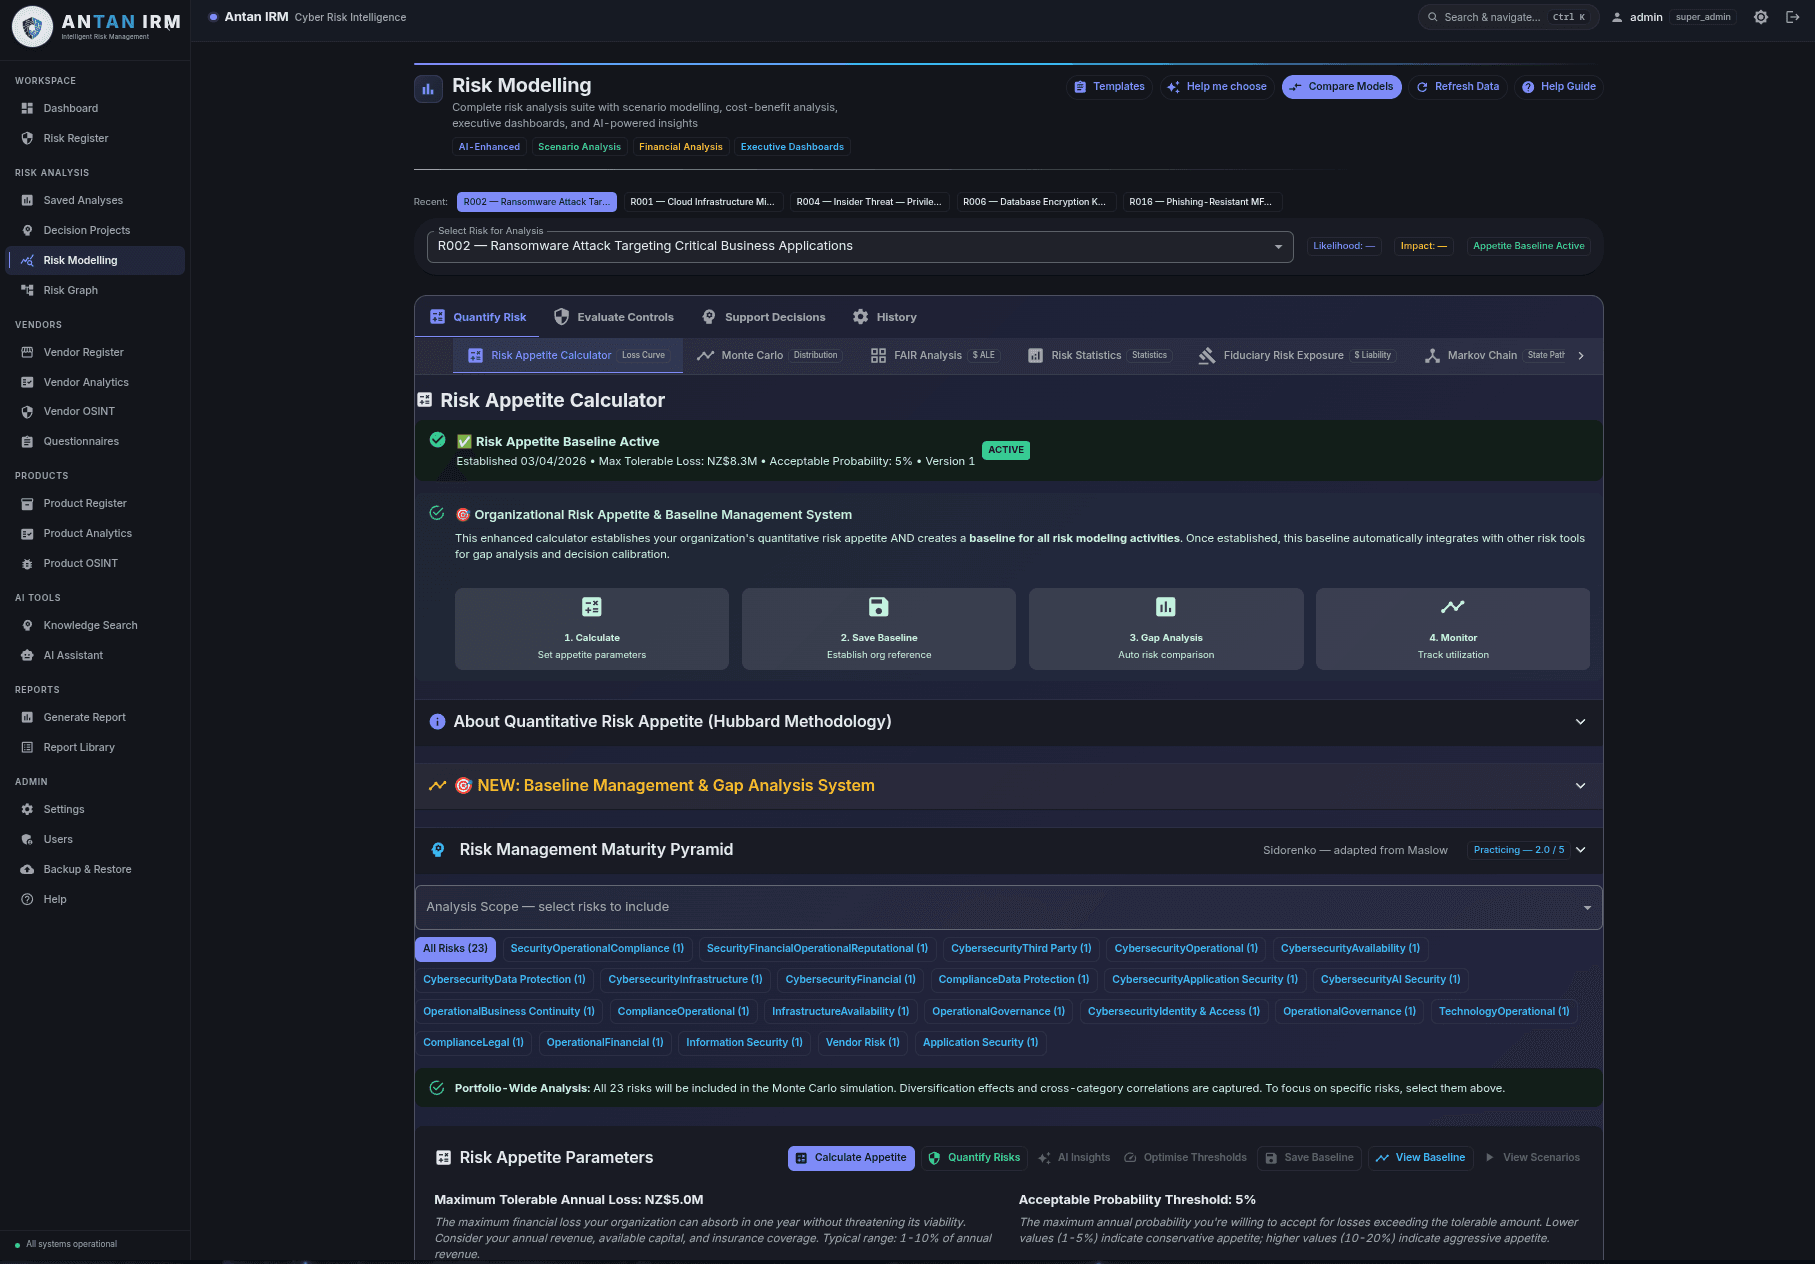Click the logout icon in header
Screen dimensions: 1815x1264
pyautogui.click(x=1792, y=17)
